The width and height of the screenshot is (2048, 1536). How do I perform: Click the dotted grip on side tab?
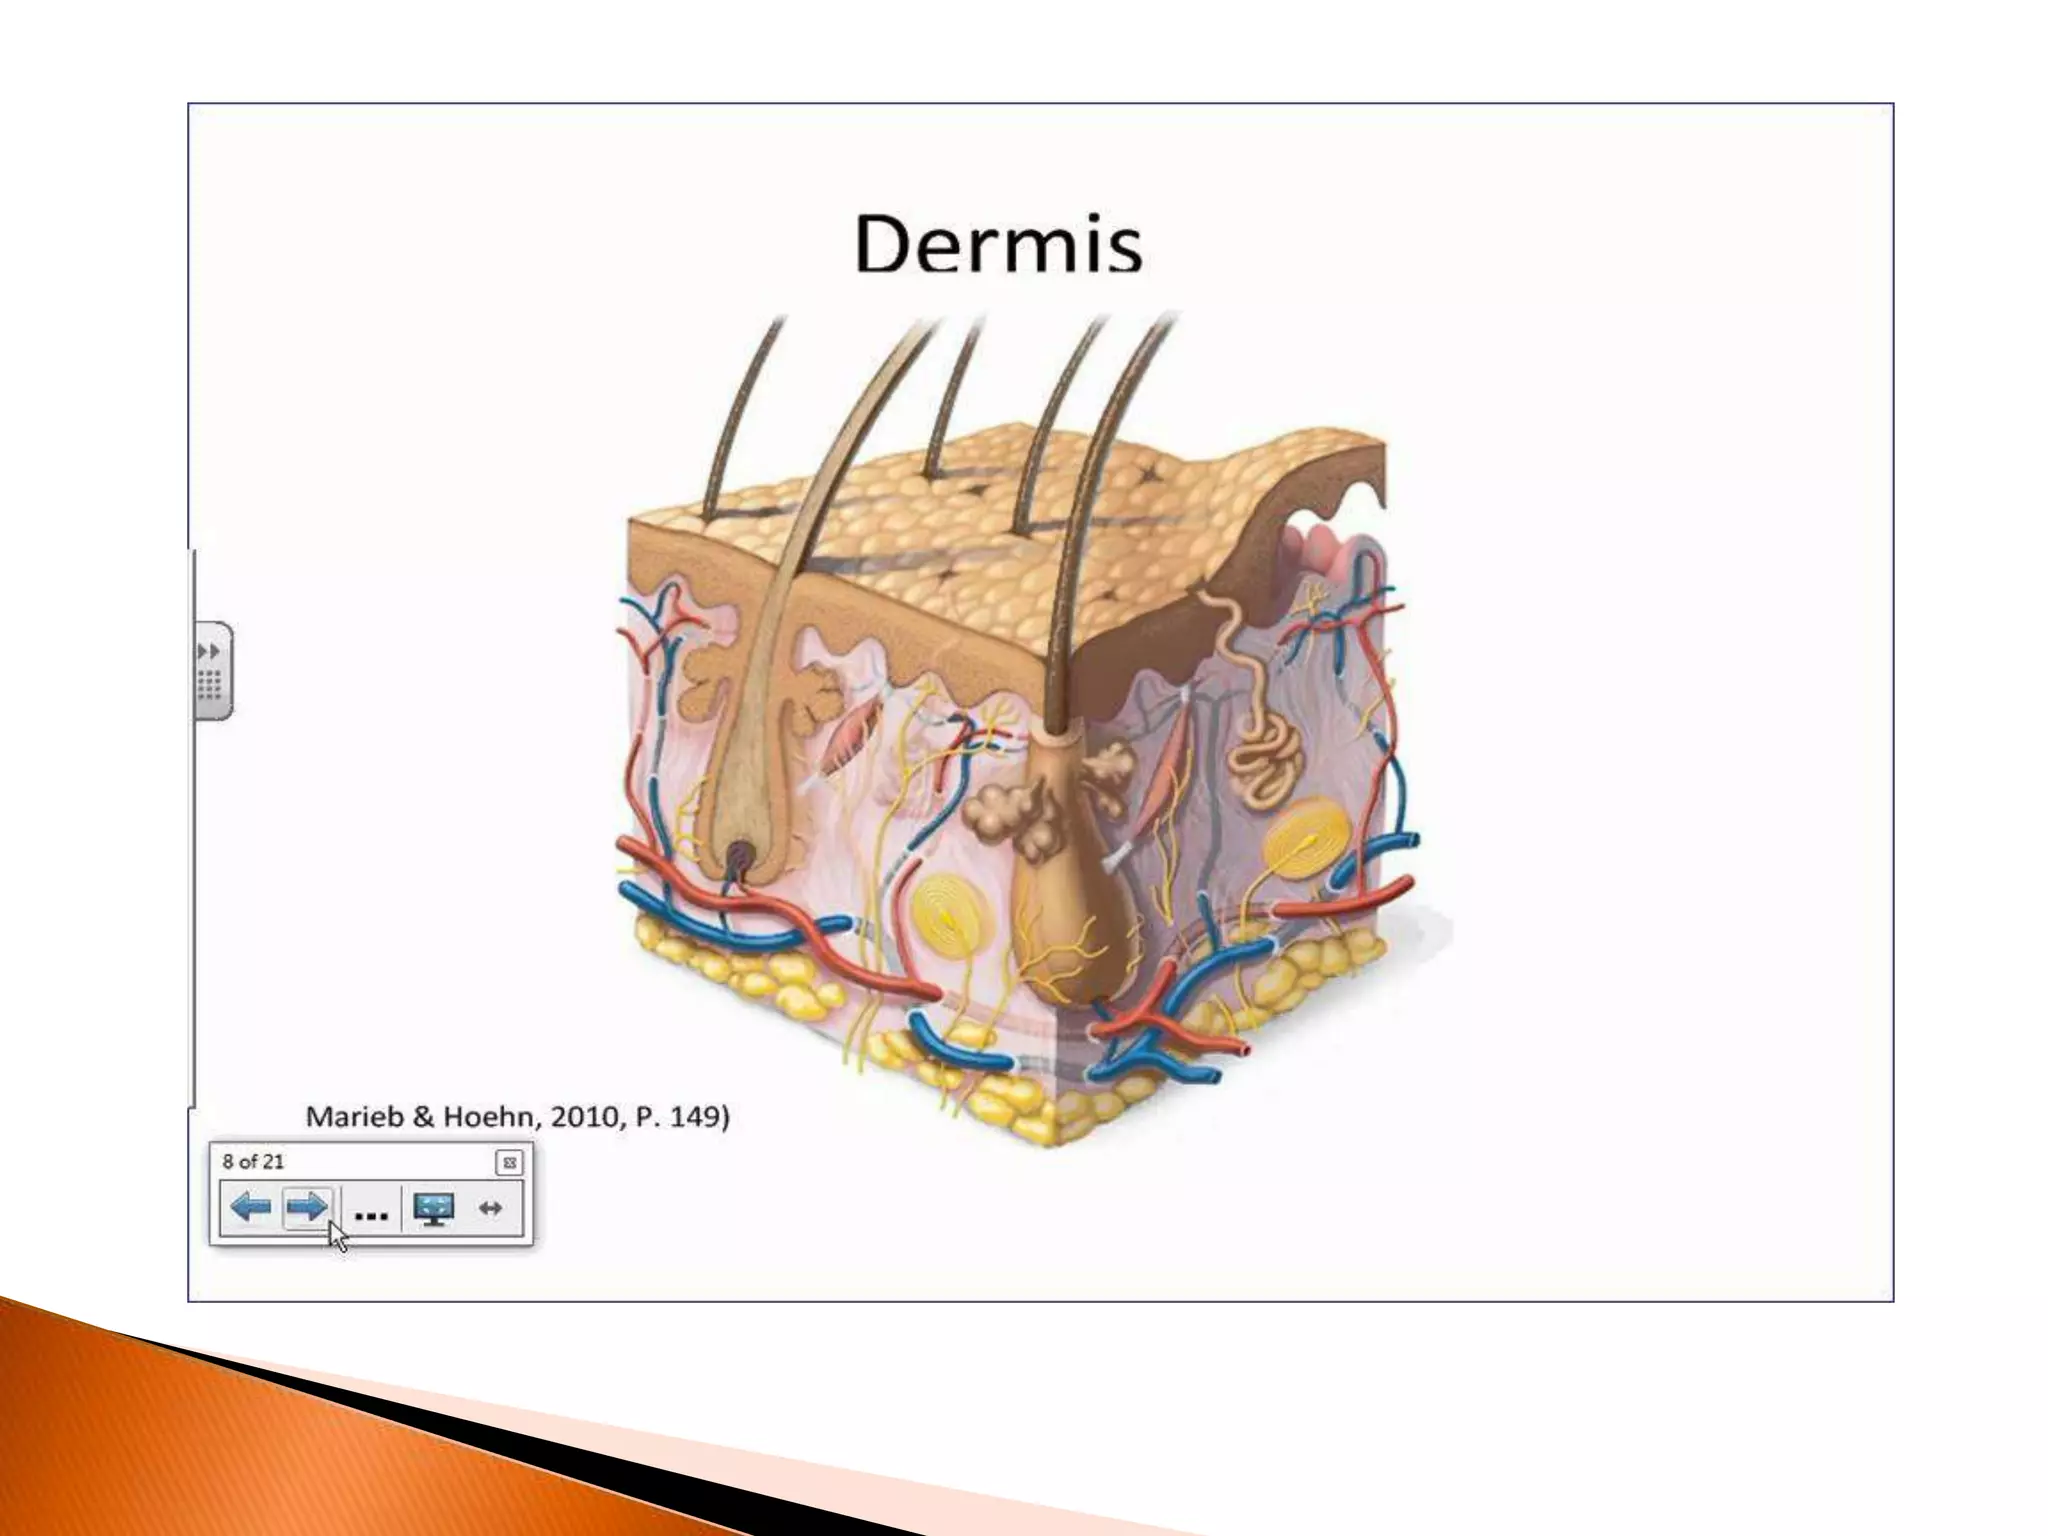(x=209, y=686)
